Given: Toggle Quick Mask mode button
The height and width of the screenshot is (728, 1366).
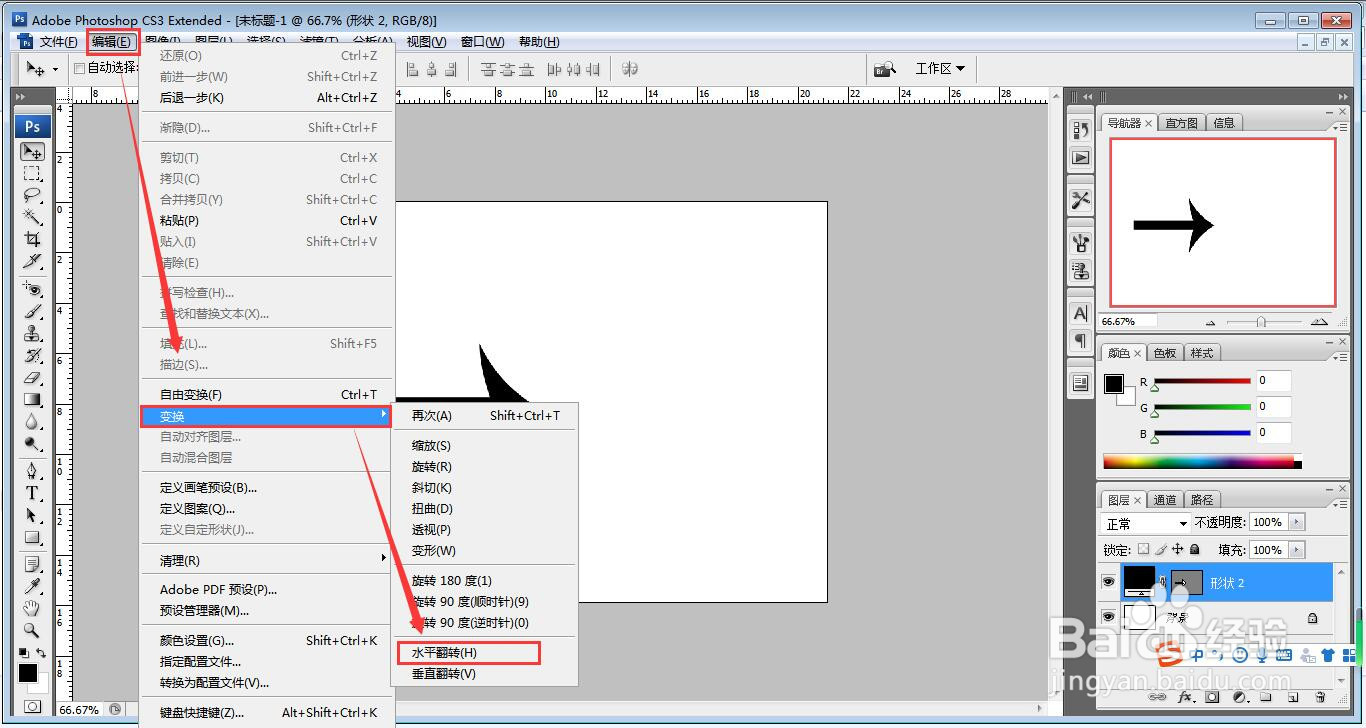Looking at the screenshot, I should pos(33,707).
